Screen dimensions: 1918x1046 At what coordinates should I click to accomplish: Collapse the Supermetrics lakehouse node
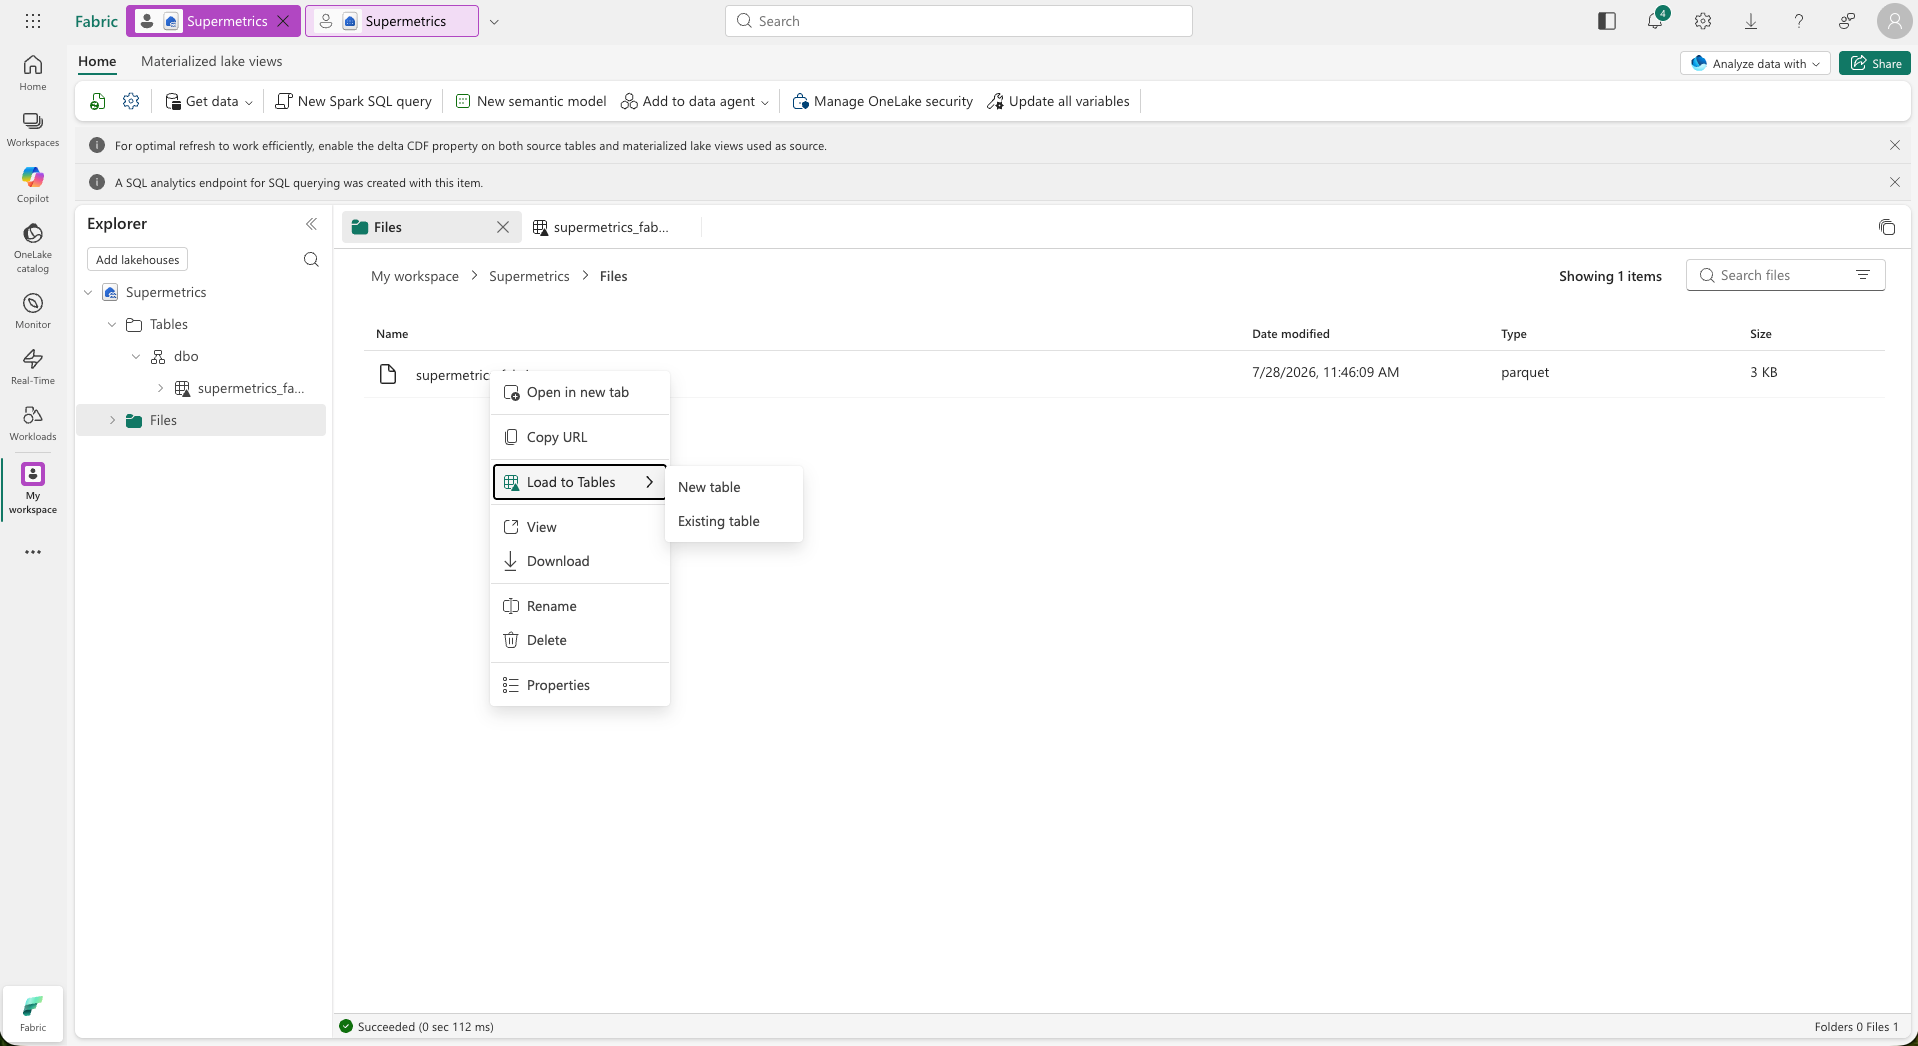point(88,292)
